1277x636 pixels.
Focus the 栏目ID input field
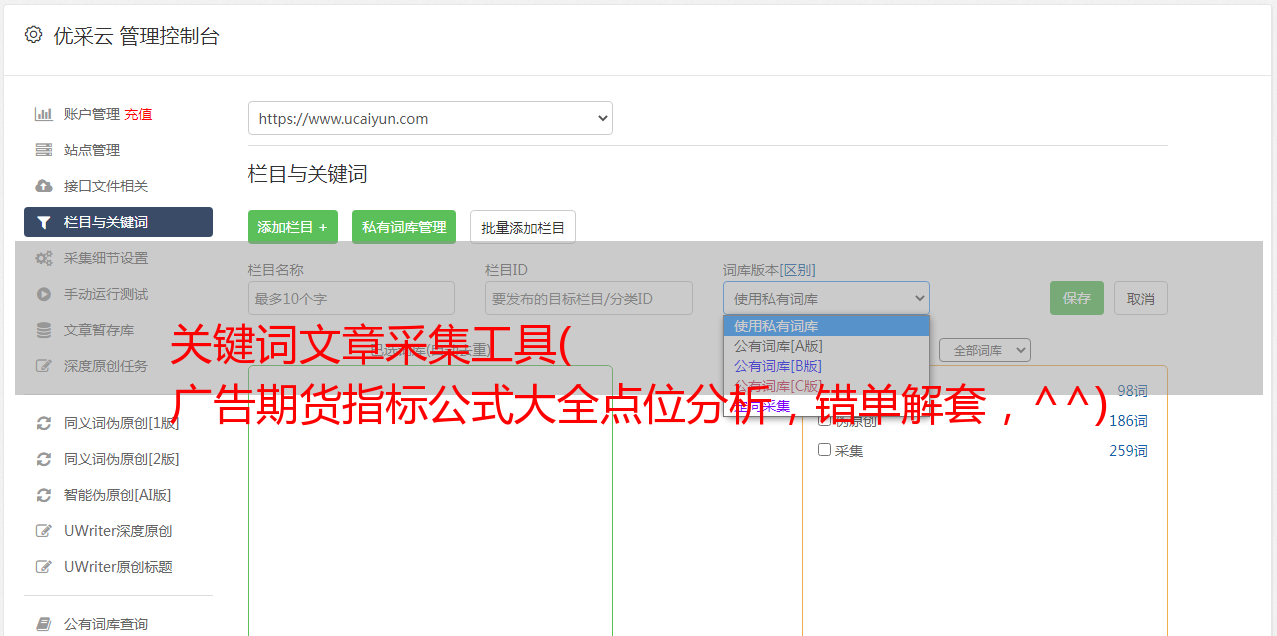[x=589, y=298]
